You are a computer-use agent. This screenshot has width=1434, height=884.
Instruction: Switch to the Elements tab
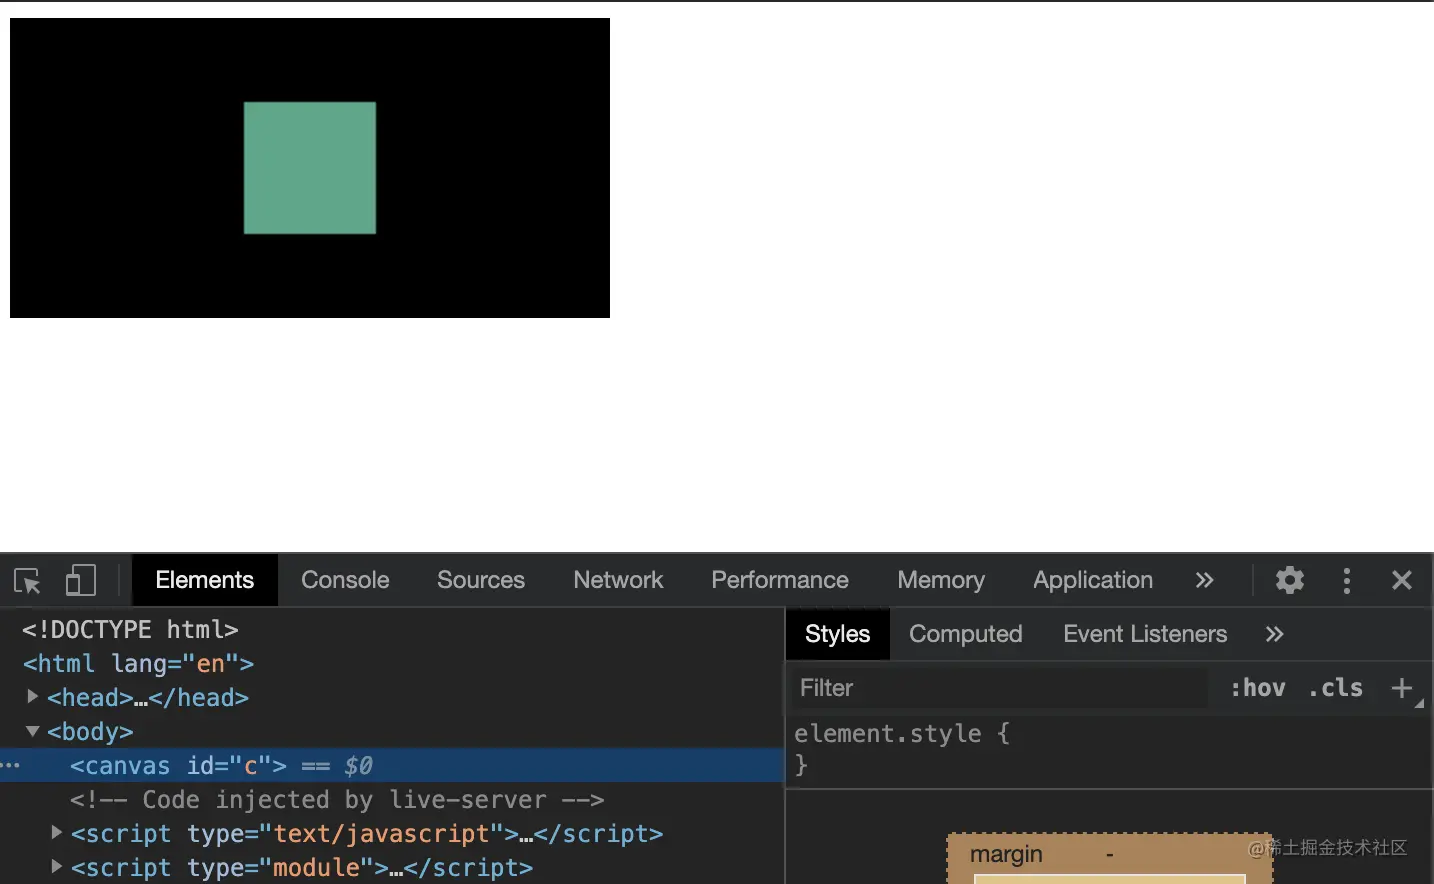pos(205,580)
